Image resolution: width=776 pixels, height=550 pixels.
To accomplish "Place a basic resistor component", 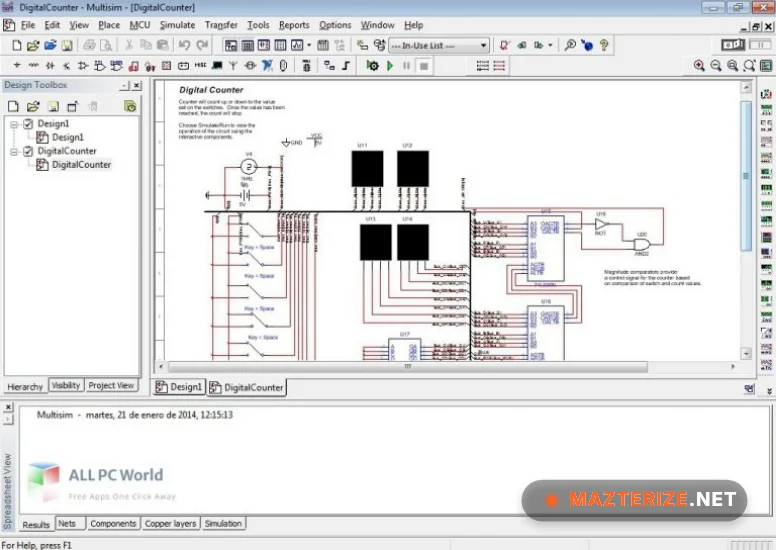I will (x=34, y=65).
